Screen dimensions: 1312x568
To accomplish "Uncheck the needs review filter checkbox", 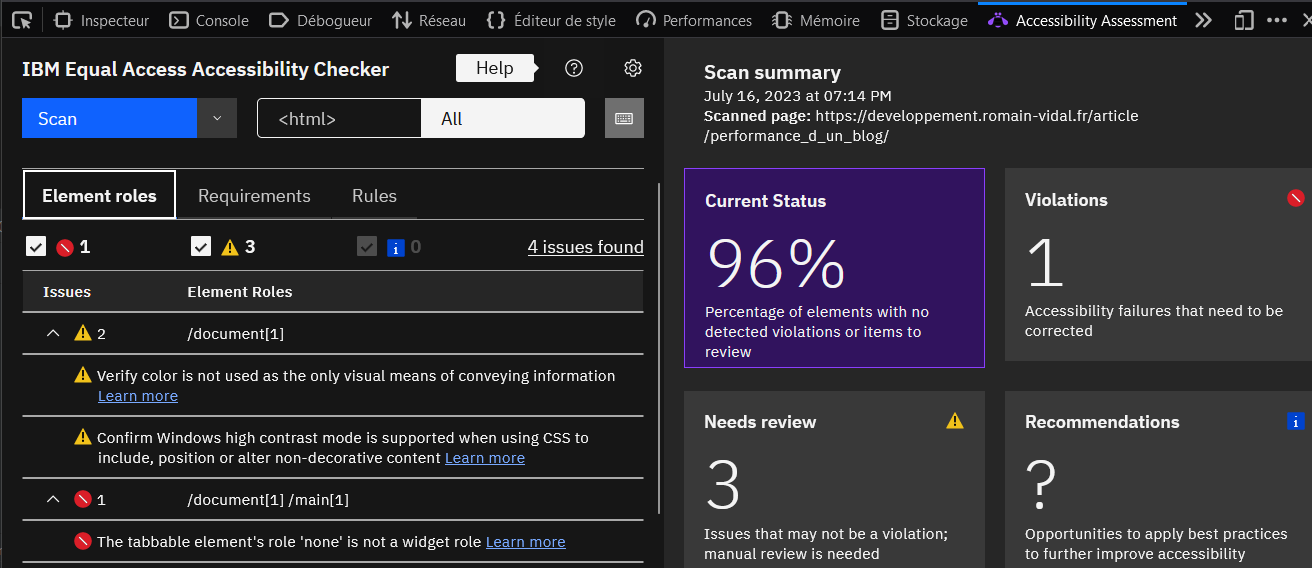I will pyautogui.click(x=201, y=247).
